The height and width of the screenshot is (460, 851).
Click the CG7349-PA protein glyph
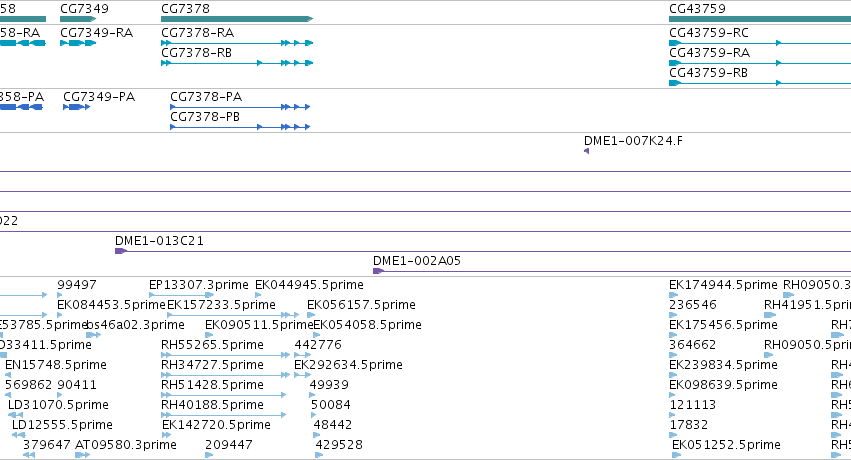(x=77, y=107)
